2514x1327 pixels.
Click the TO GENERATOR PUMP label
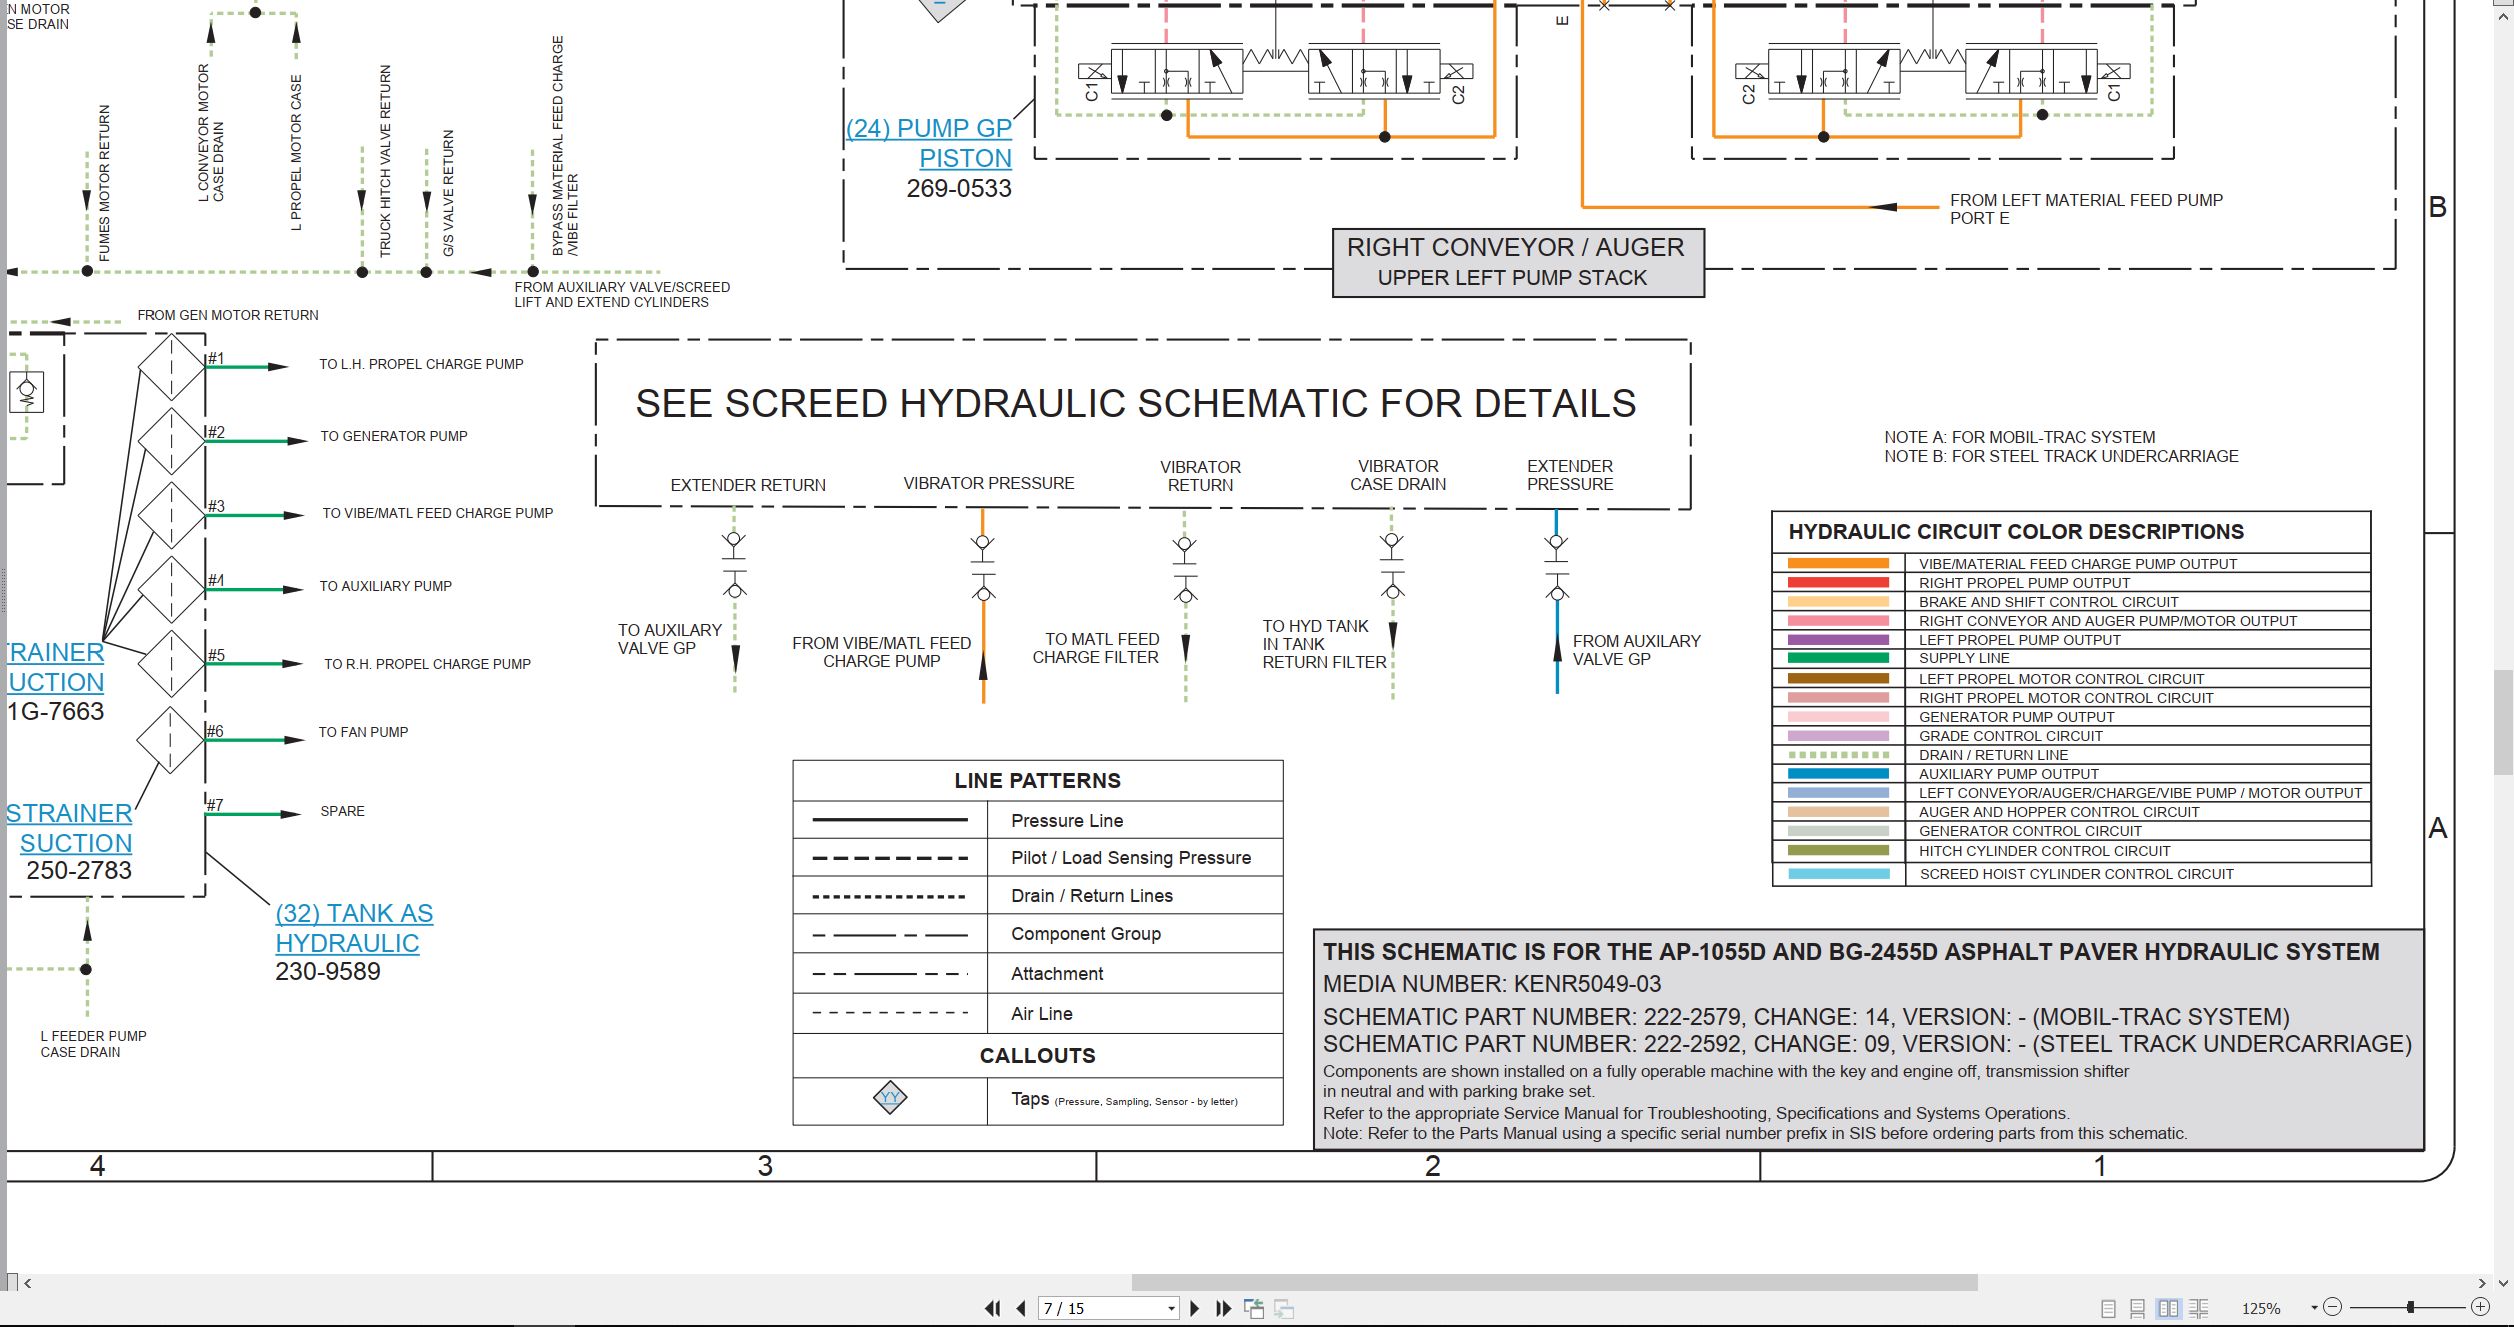pyautogui.click(x=394, y=436)
